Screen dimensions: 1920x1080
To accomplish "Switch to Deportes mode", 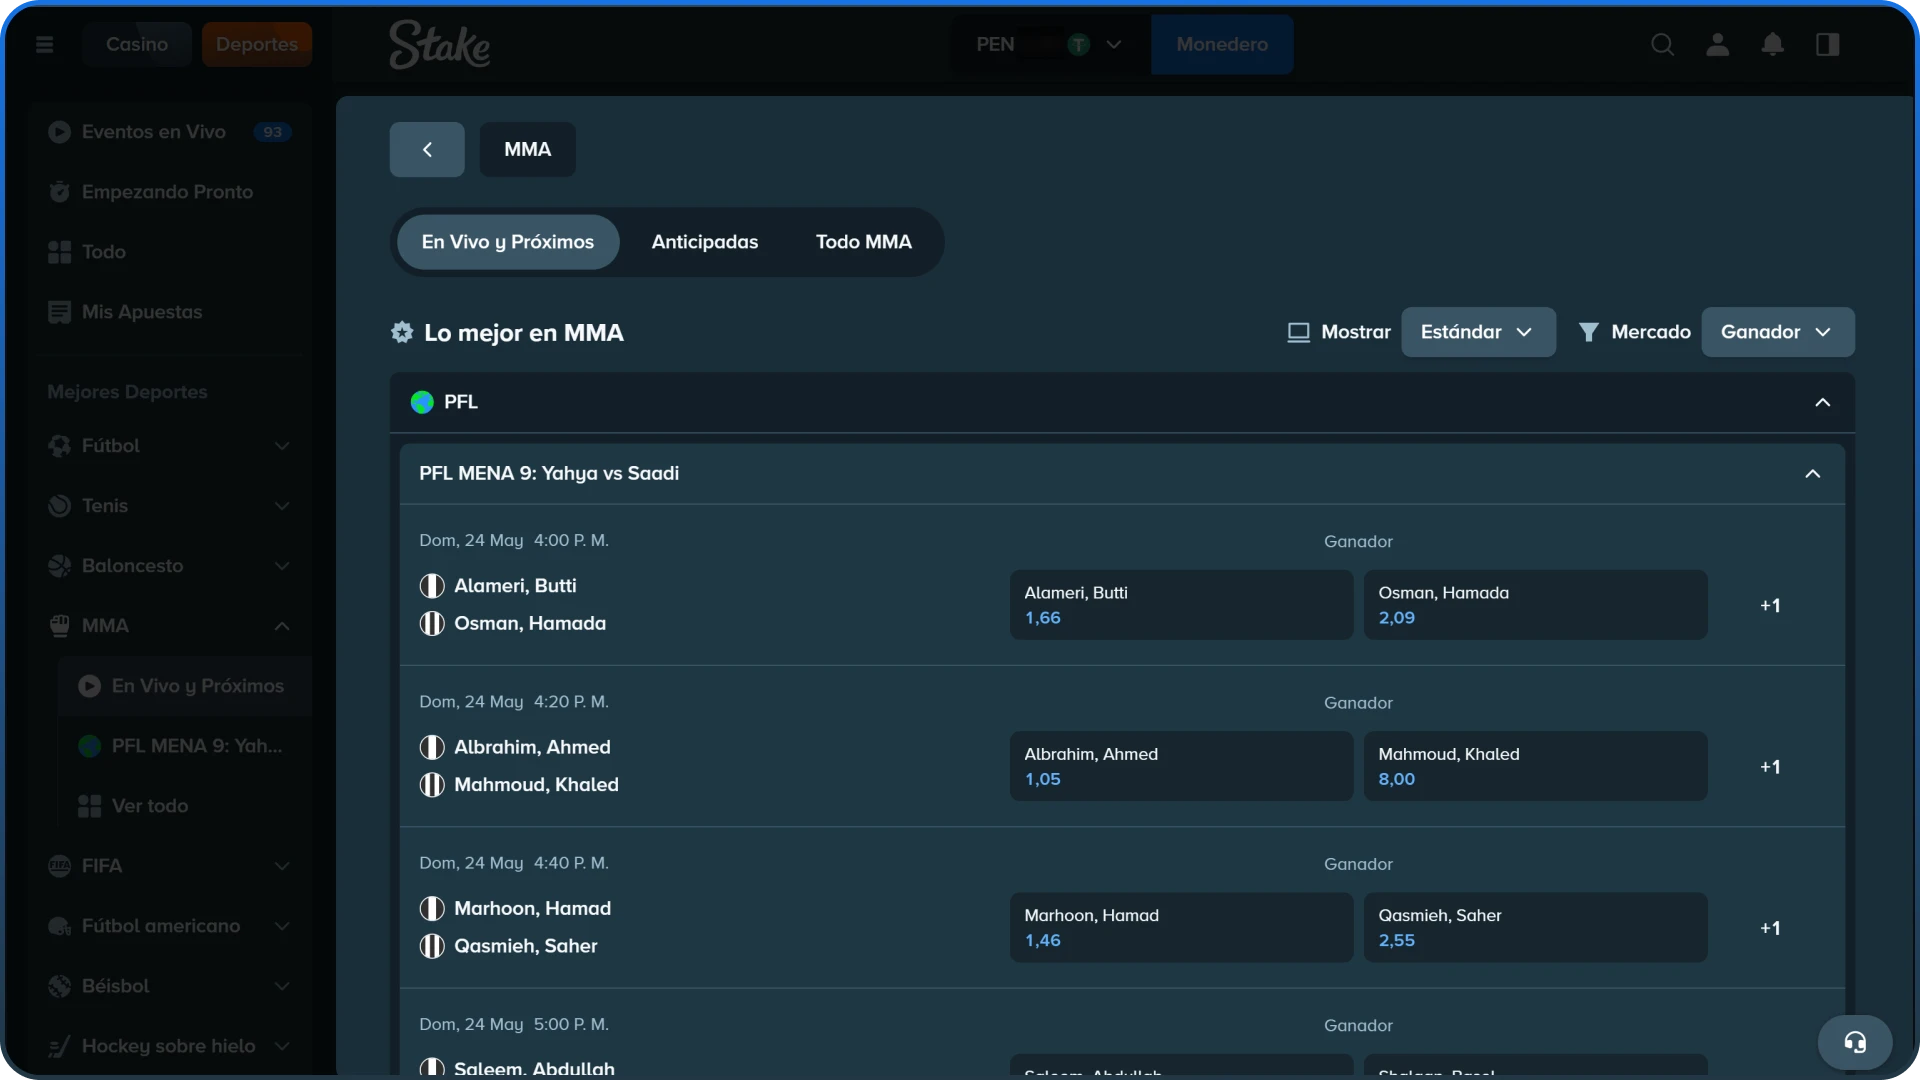I will pos(257,44).
